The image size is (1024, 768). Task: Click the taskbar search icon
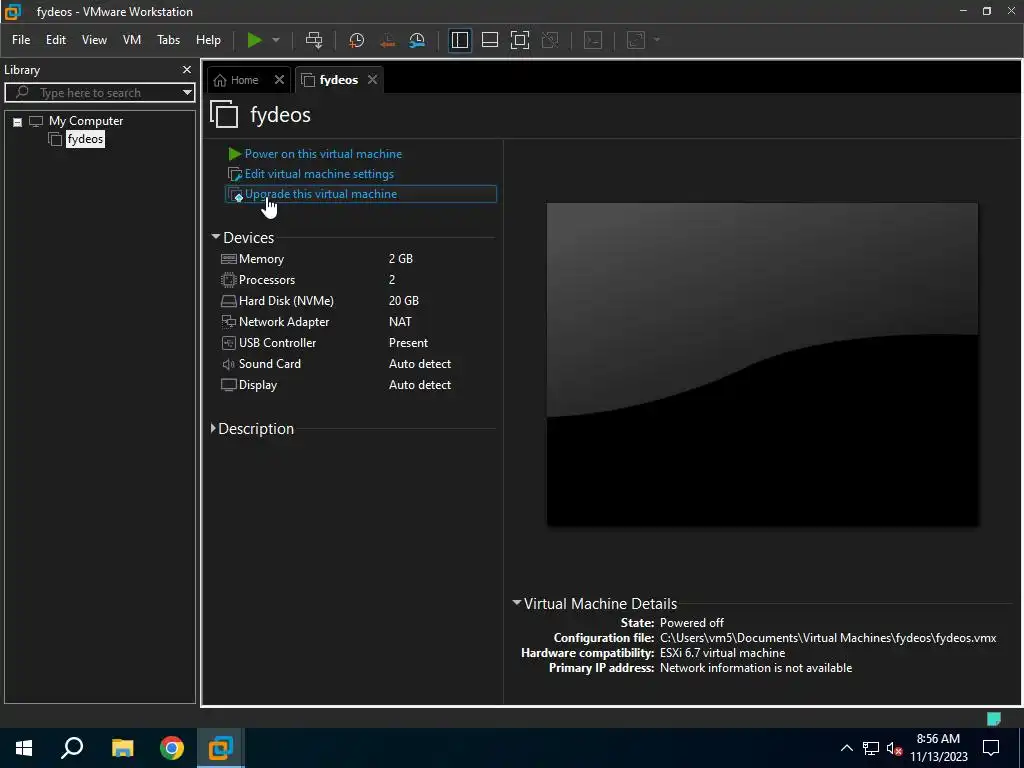tap(72, 748)
